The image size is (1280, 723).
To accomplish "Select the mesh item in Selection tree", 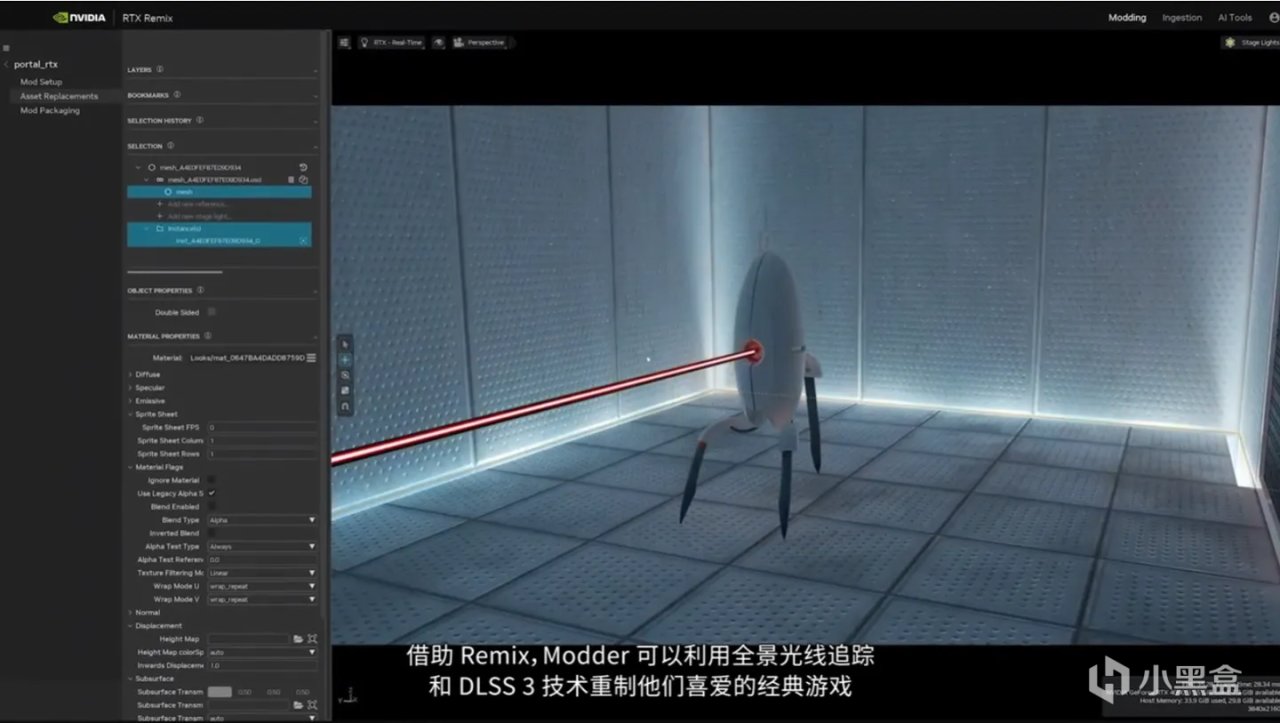I will [219, 192].
